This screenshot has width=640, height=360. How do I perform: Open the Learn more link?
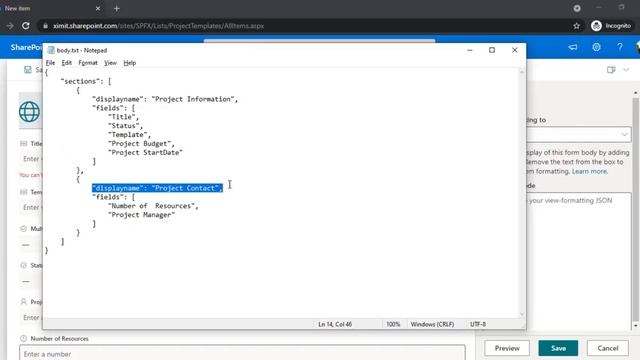tap(589, 171)
